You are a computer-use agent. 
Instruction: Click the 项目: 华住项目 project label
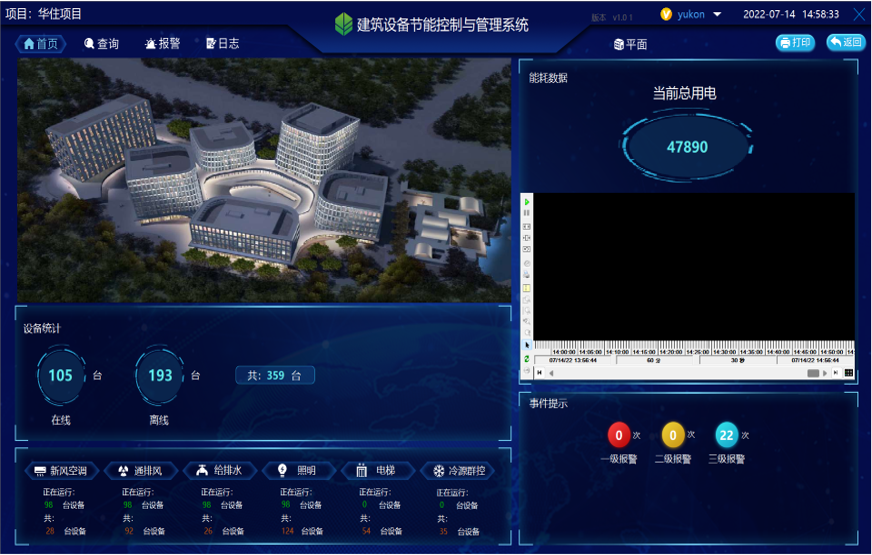coord(44,13)
